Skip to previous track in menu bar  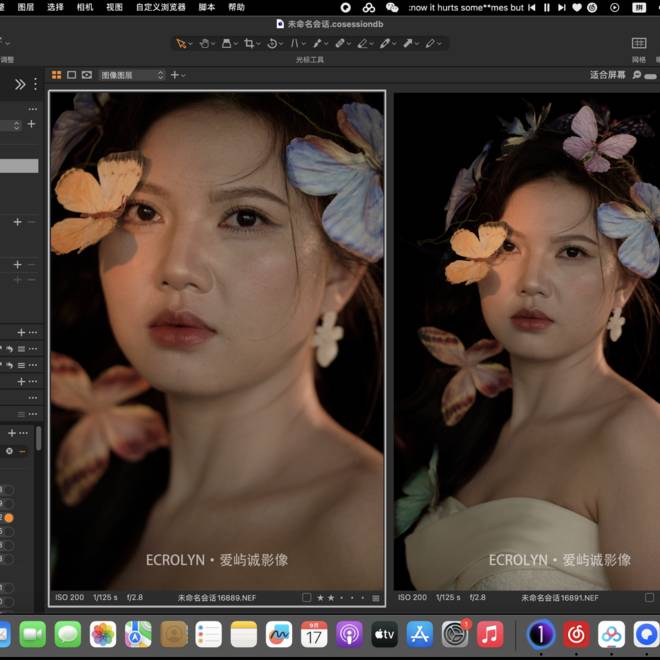click(532, 7)
